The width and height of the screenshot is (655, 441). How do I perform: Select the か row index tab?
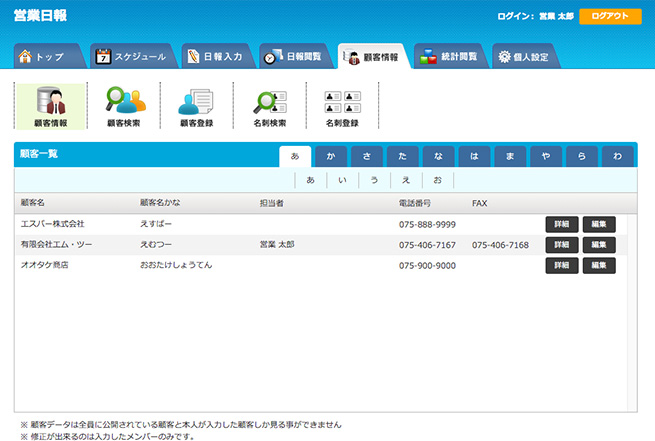331,156
